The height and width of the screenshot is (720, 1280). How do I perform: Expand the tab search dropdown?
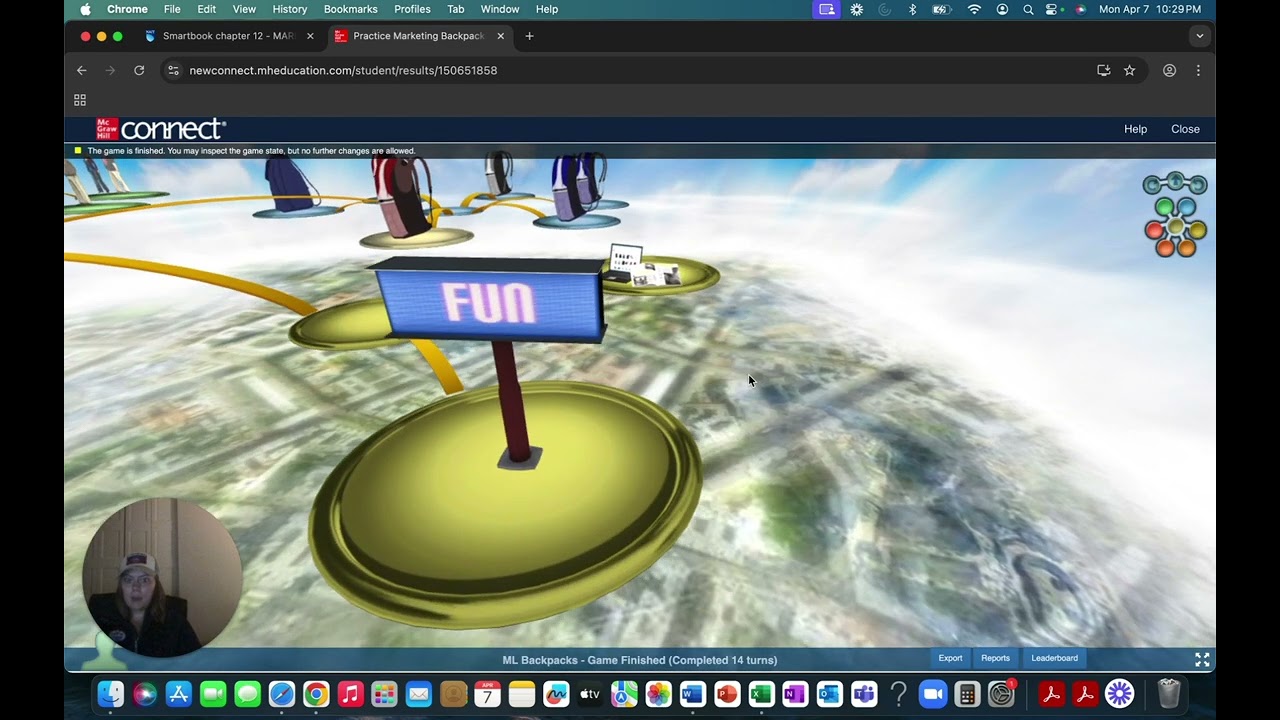[1199, 36]
